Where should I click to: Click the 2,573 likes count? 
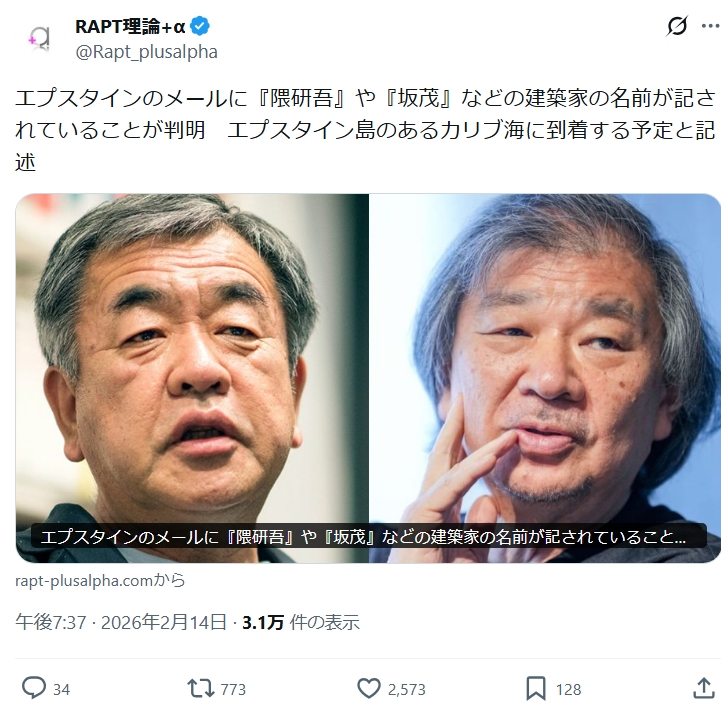[x=406, y=689]
